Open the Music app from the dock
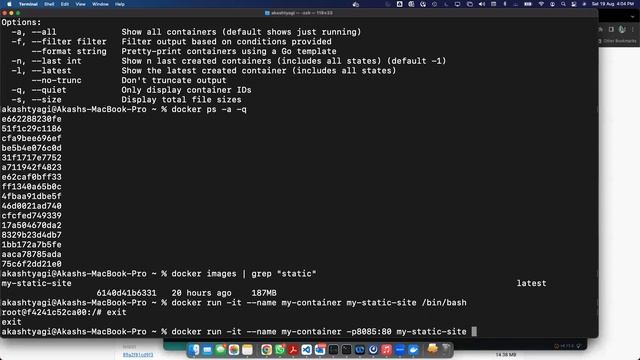This screenshot has width=640, height=360. (387, 350)
